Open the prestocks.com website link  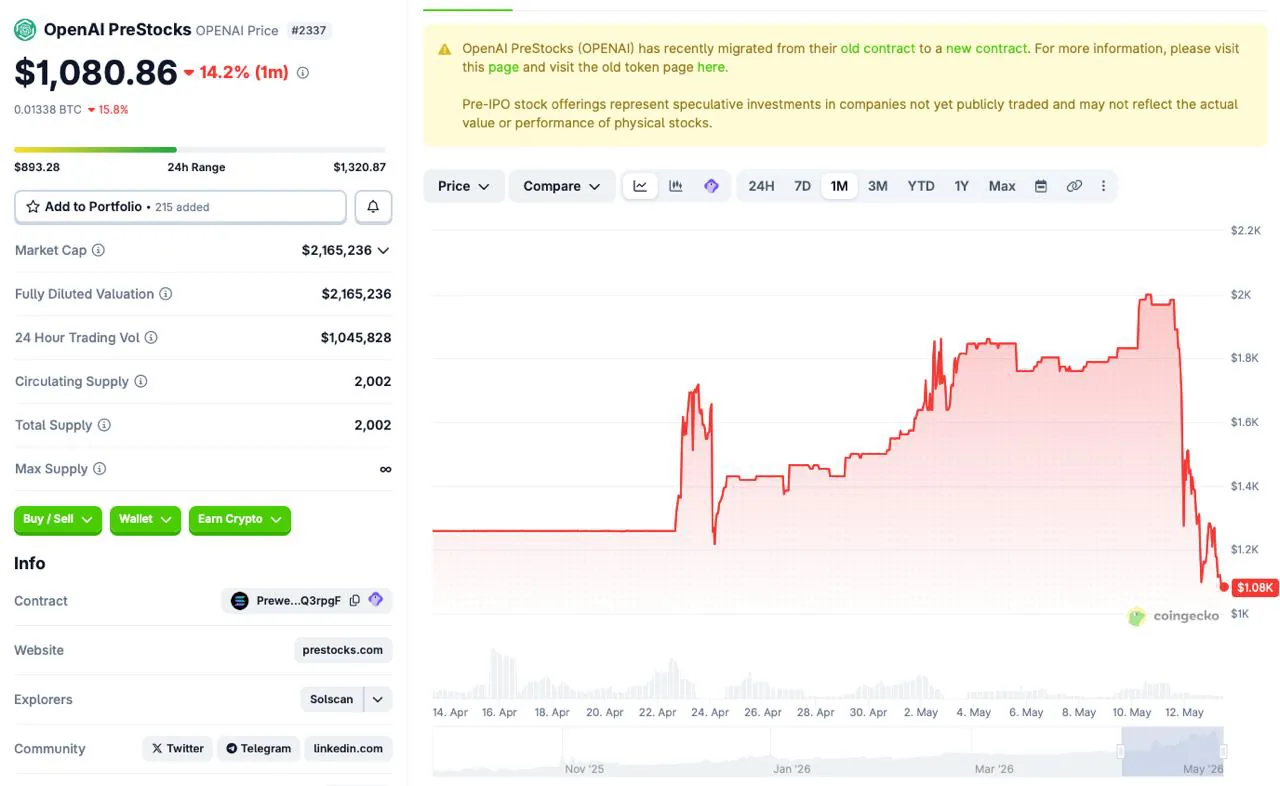(x=343, y=650)
